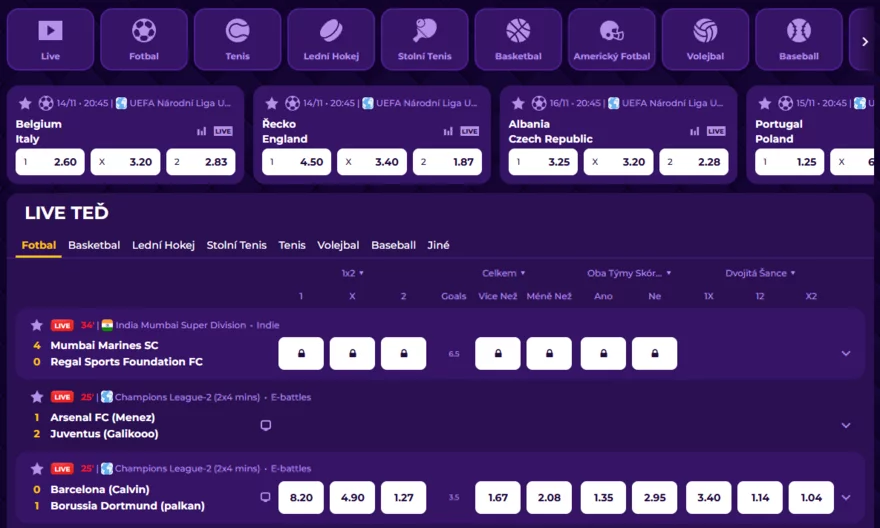The height and width of the screenshot is (528, 880).
Task: Toggle favorite on Barcelona vs Borussia Dortmund
Action: point(37,468)
